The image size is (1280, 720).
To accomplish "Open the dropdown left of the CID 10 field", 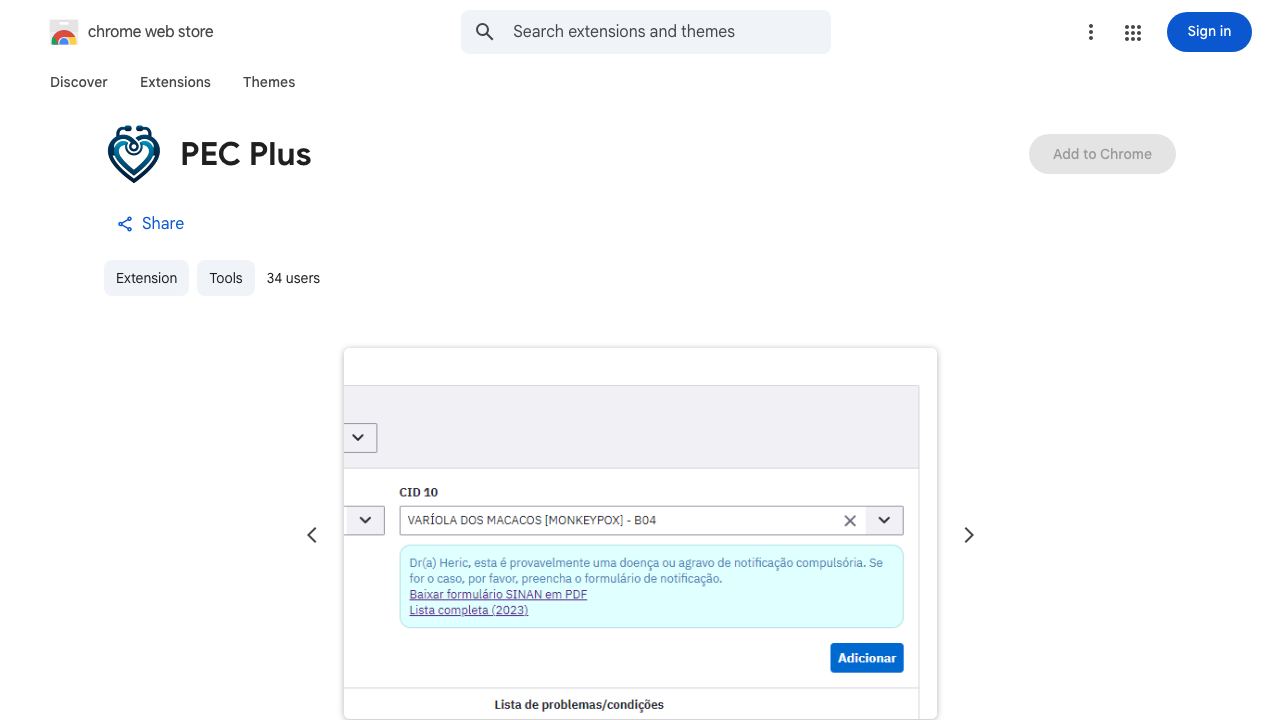I will pos(365,520).
